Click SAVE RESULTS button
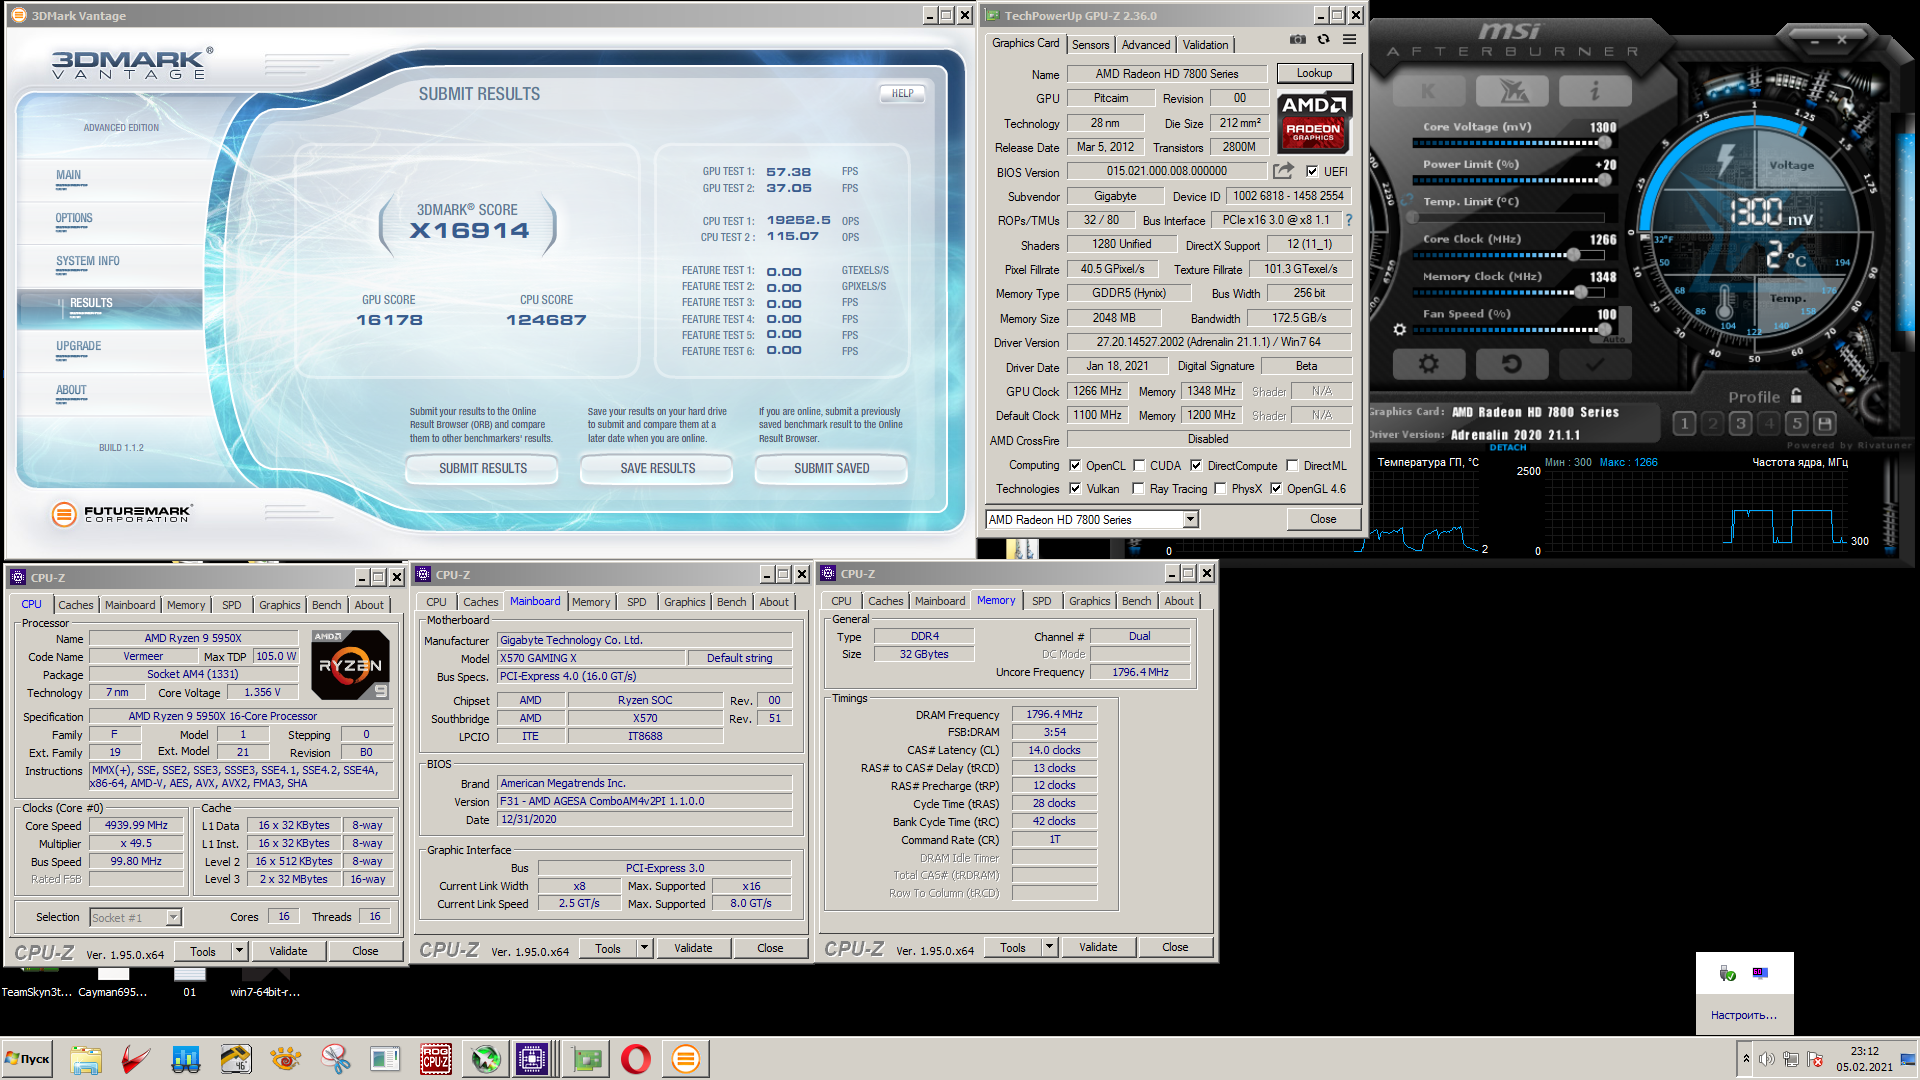 tap(658, 468)
